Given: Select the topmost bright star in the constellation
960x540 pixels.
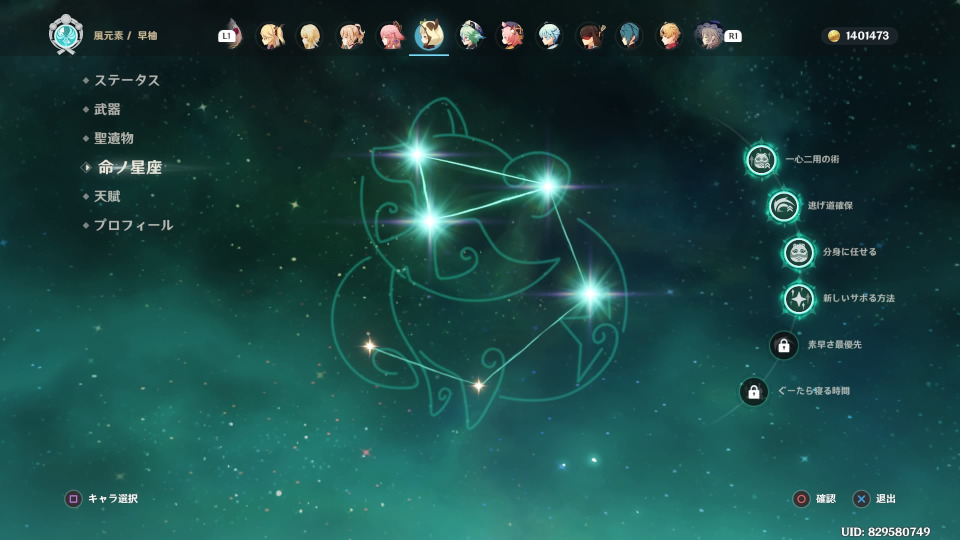Looking at the screenshot, I should click(417, 154).
